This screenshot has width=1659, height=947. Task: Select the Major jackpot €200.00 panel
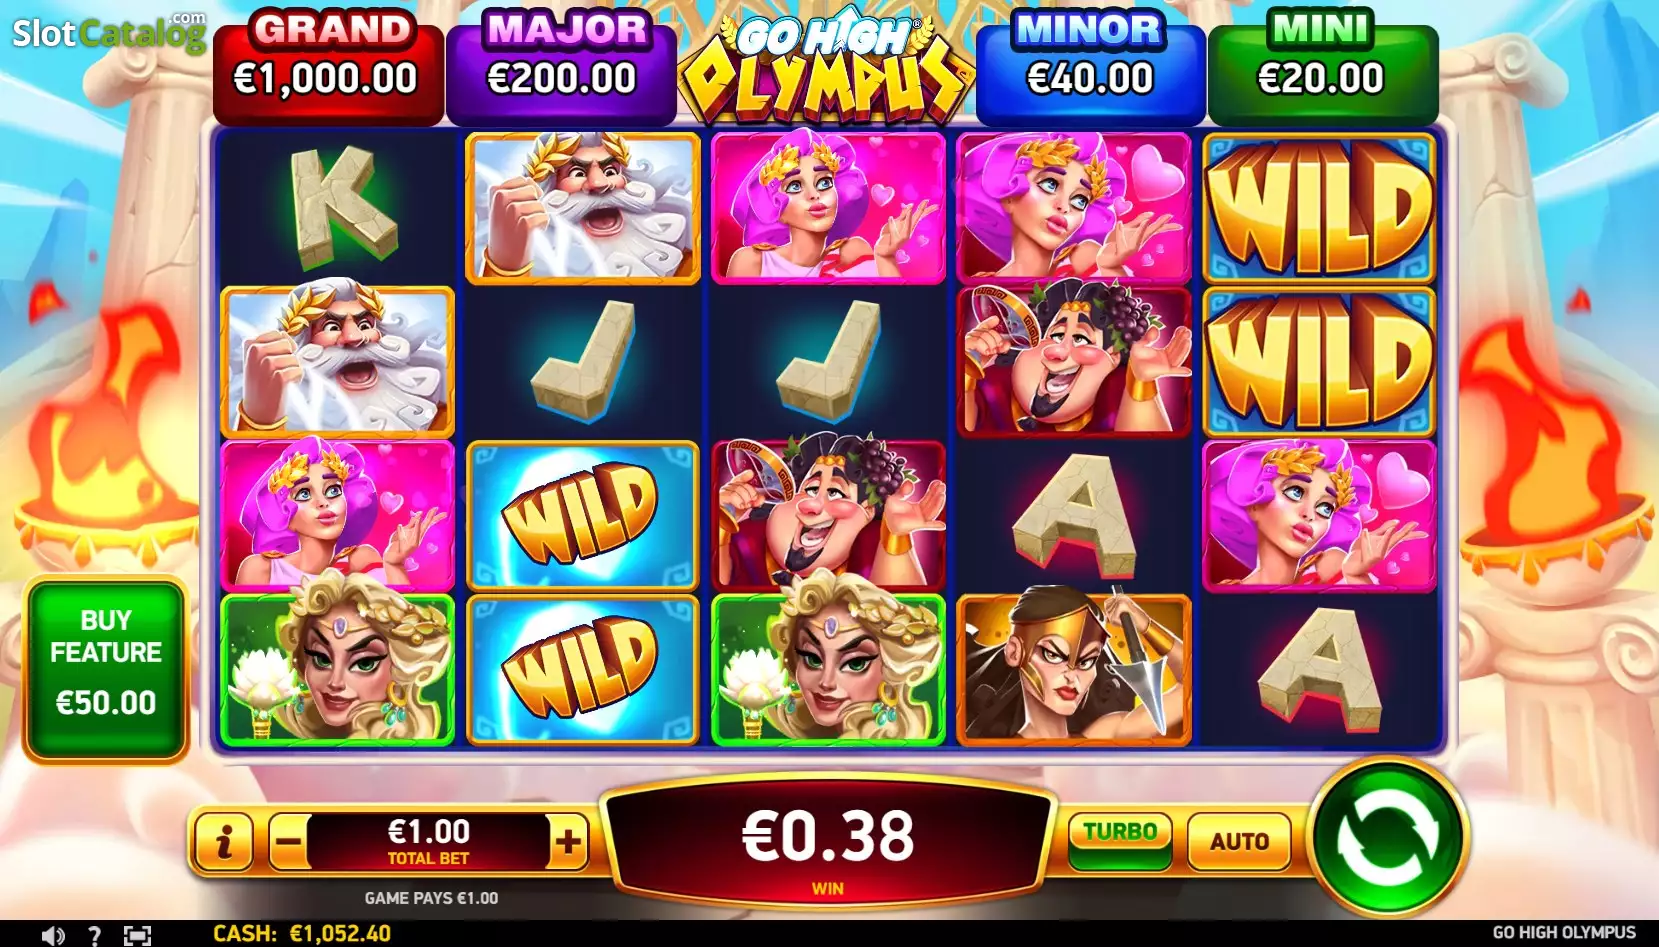click(x=562, y=66)
